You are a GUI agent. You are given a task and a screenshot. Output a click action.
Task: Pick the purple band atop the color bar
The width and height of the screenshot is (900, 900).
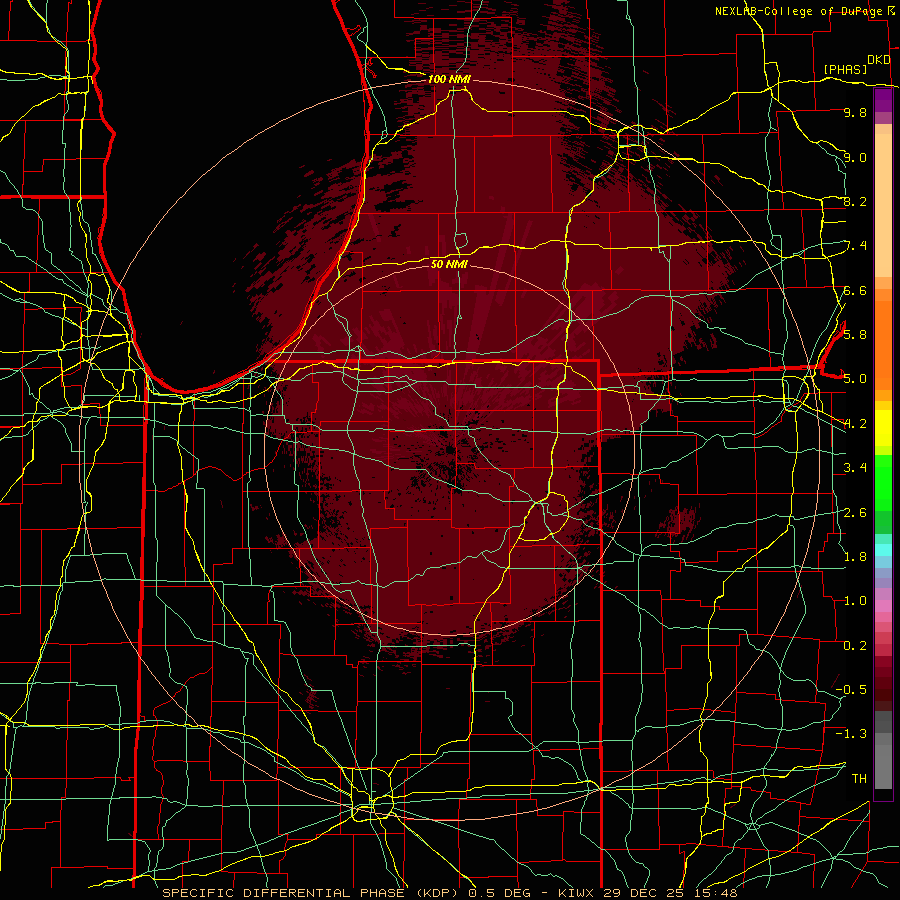883,100
